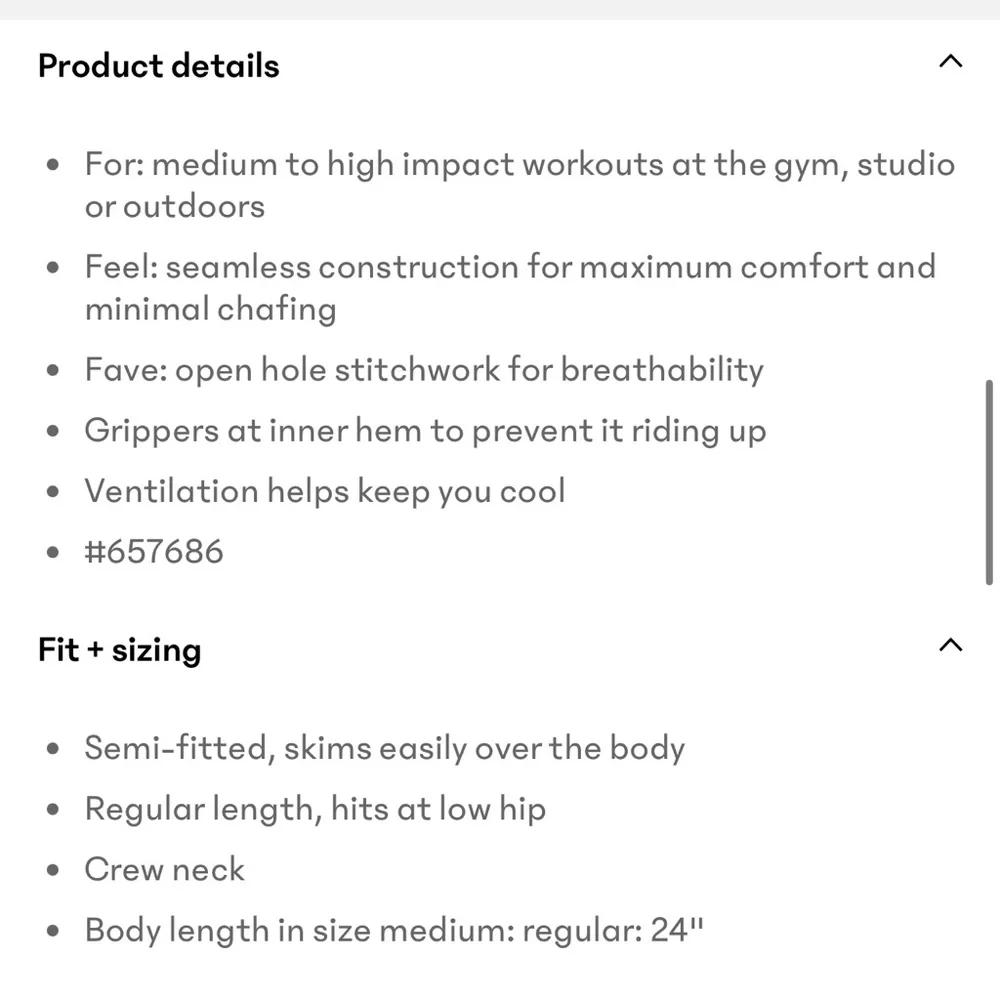Select the Regular length bullet point
1000x1000 pixels.
[315, 808]
